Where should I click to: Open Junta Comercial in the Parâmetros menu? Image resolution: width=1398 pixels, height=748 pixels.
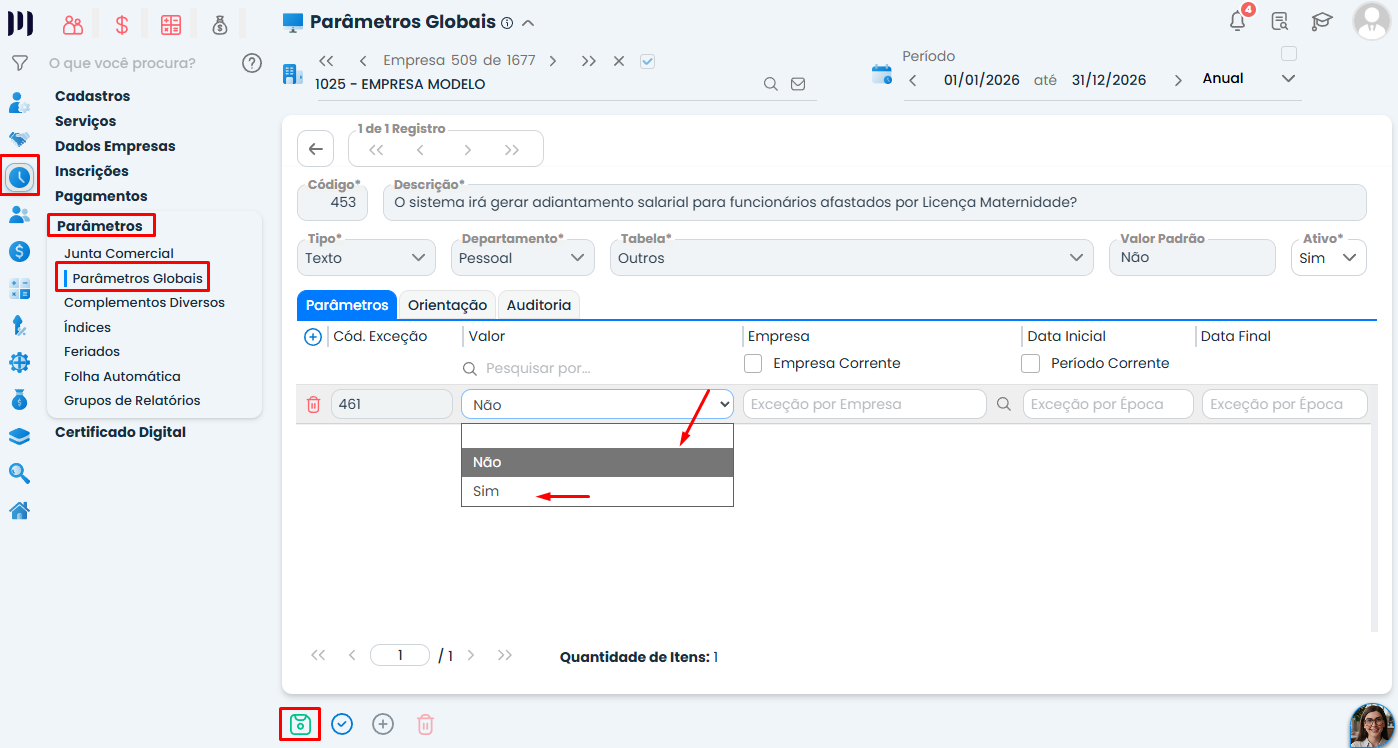click(119, 253)
